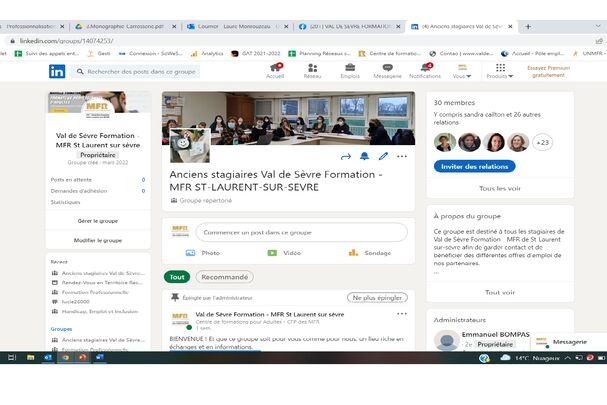Click post author Val de Sèvre Formation name

click(269, 314)
